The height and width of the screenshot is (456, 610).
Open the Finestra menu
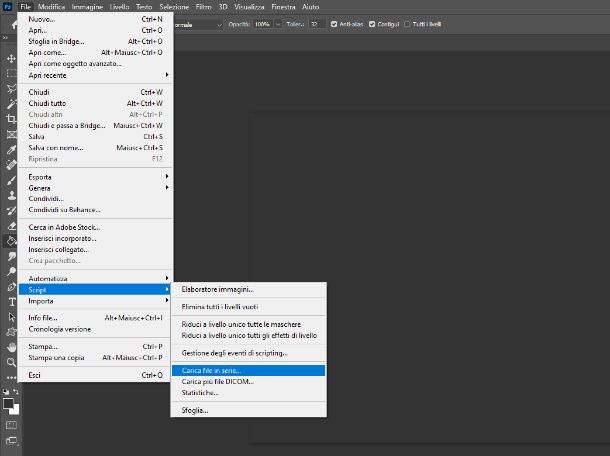283,7
